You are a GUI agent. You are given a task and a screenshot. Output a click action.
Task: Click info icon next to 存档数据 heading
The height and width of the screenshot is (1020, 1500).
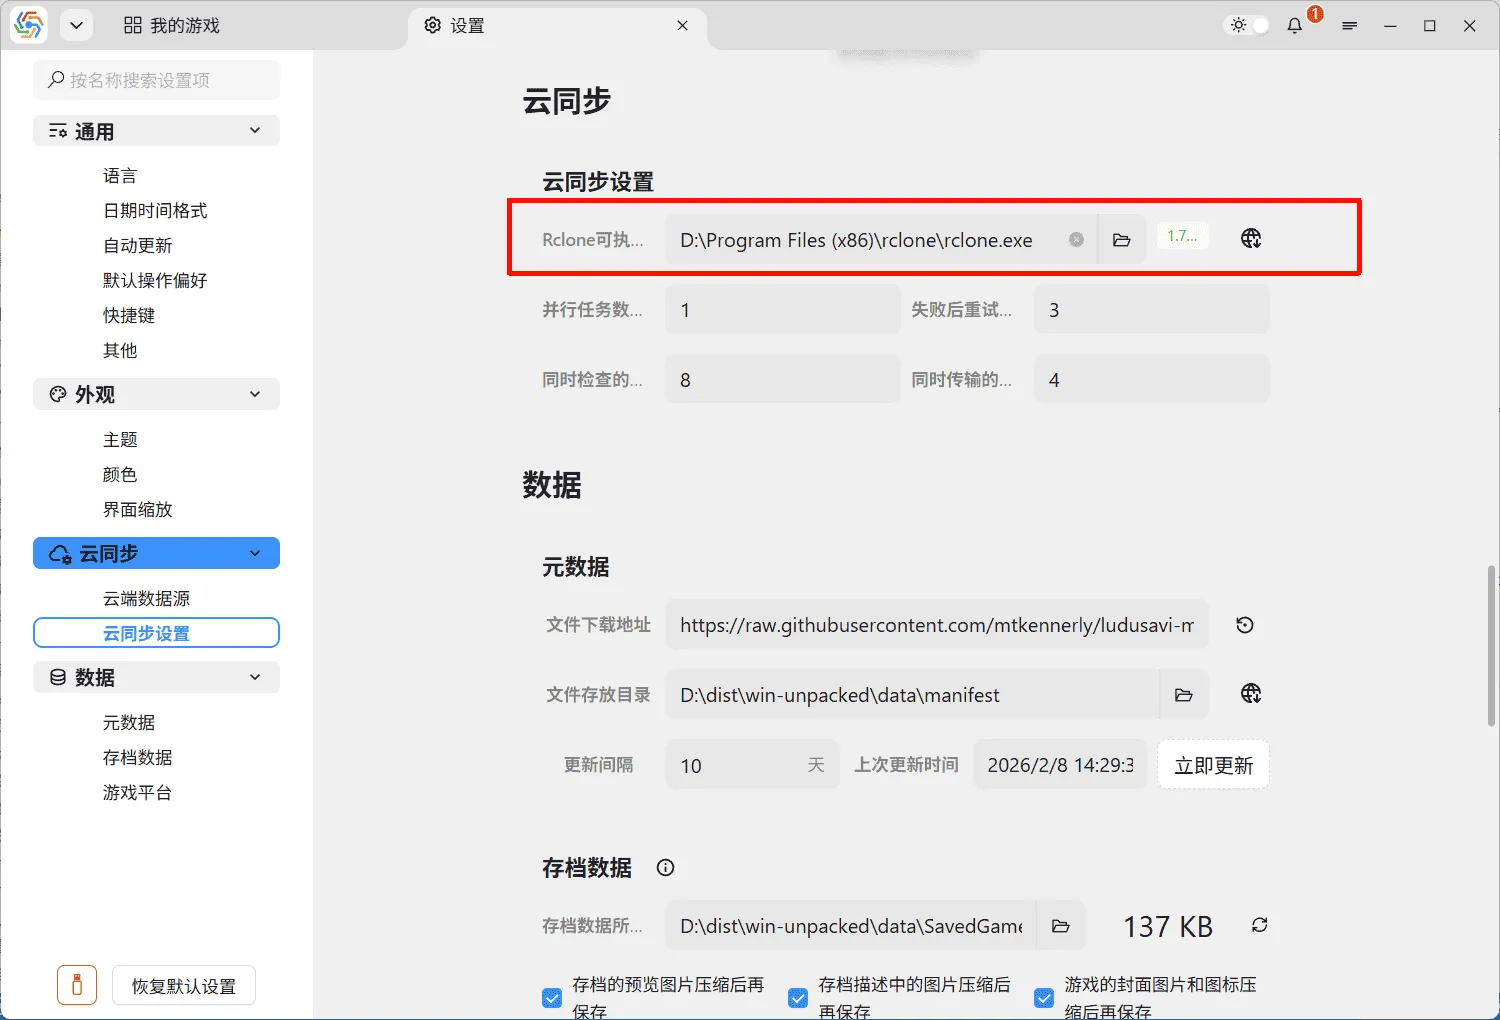(664, 868)
